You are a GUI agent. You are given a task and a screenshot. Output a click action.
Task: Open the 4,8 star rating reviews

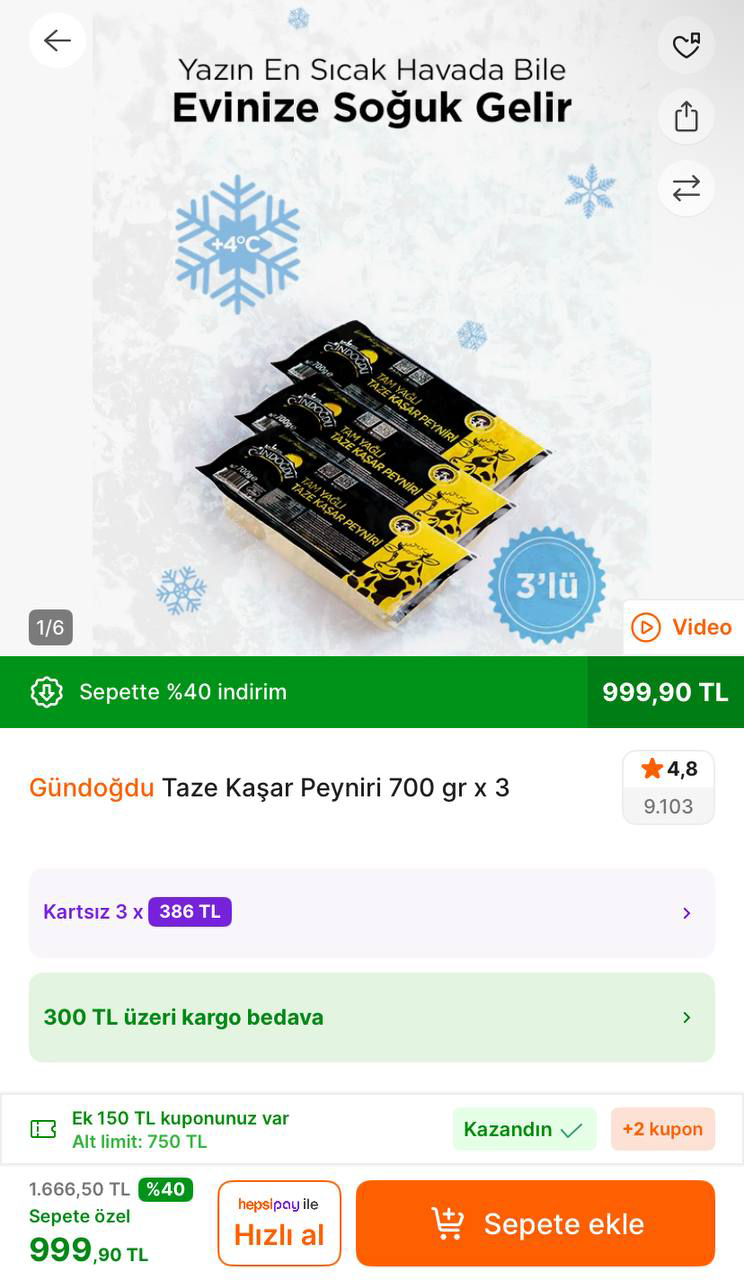(x=668, y=787)
